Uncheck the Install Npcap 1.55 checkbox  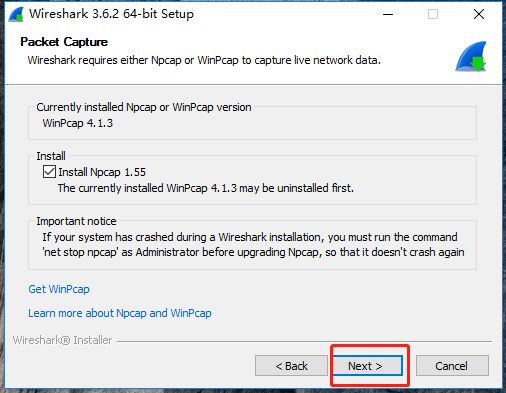49,172
